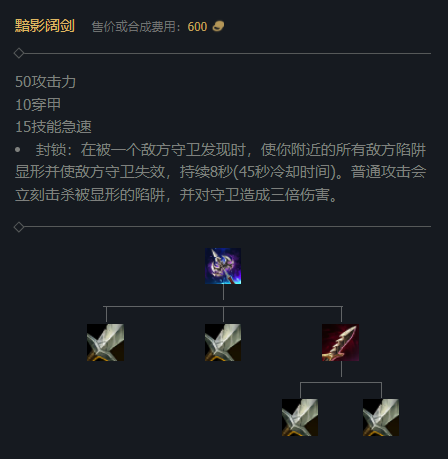Click the left Long Sword under the Serrated Dirk
The height and width of the screenshot is (459, 448).
point(300,417)
